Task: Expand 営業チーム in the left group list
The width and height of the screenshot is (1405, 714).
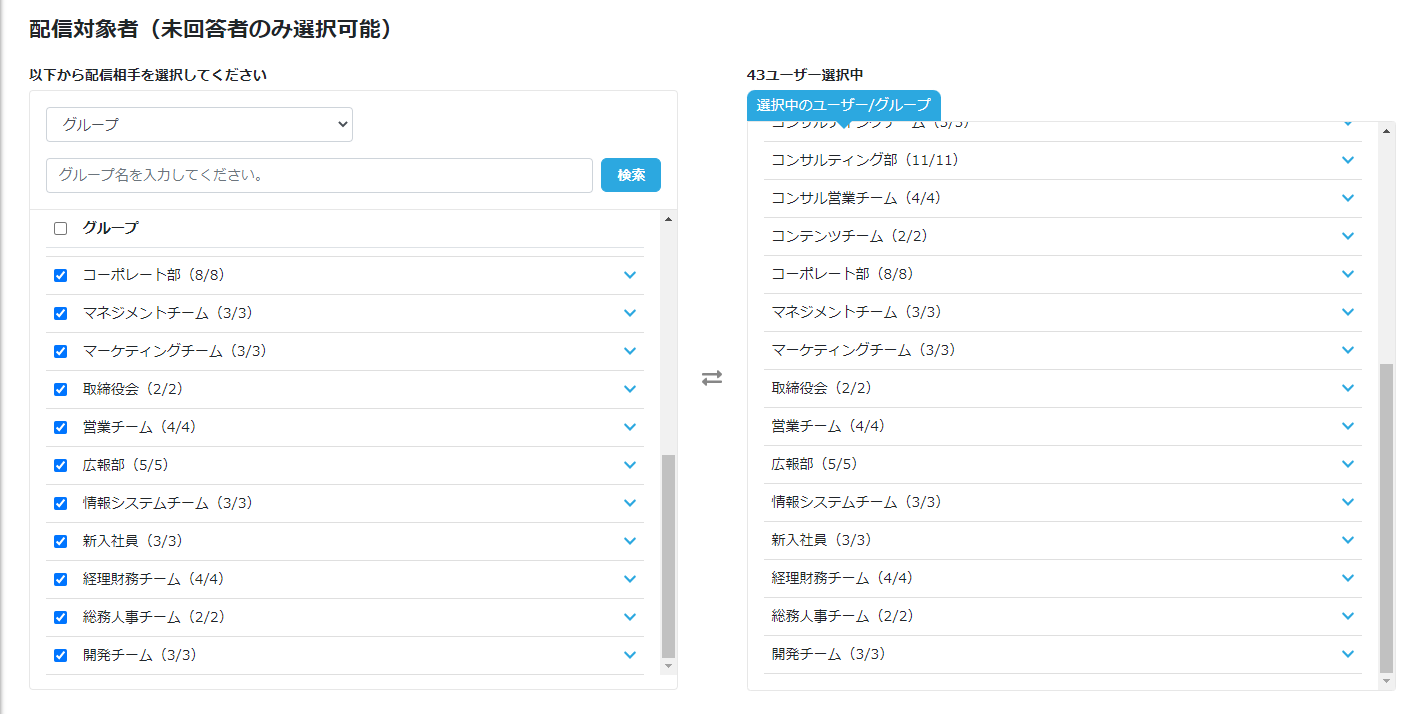Action: coord(629,427)
